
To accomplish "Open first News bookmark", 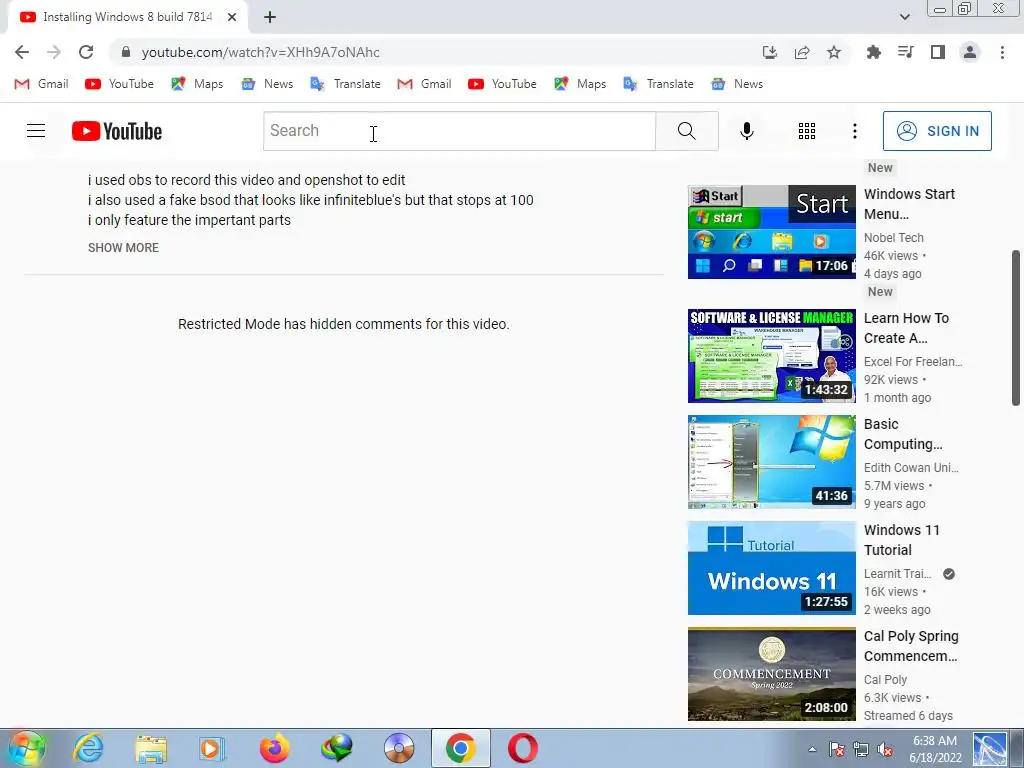I will pos(267,84).
